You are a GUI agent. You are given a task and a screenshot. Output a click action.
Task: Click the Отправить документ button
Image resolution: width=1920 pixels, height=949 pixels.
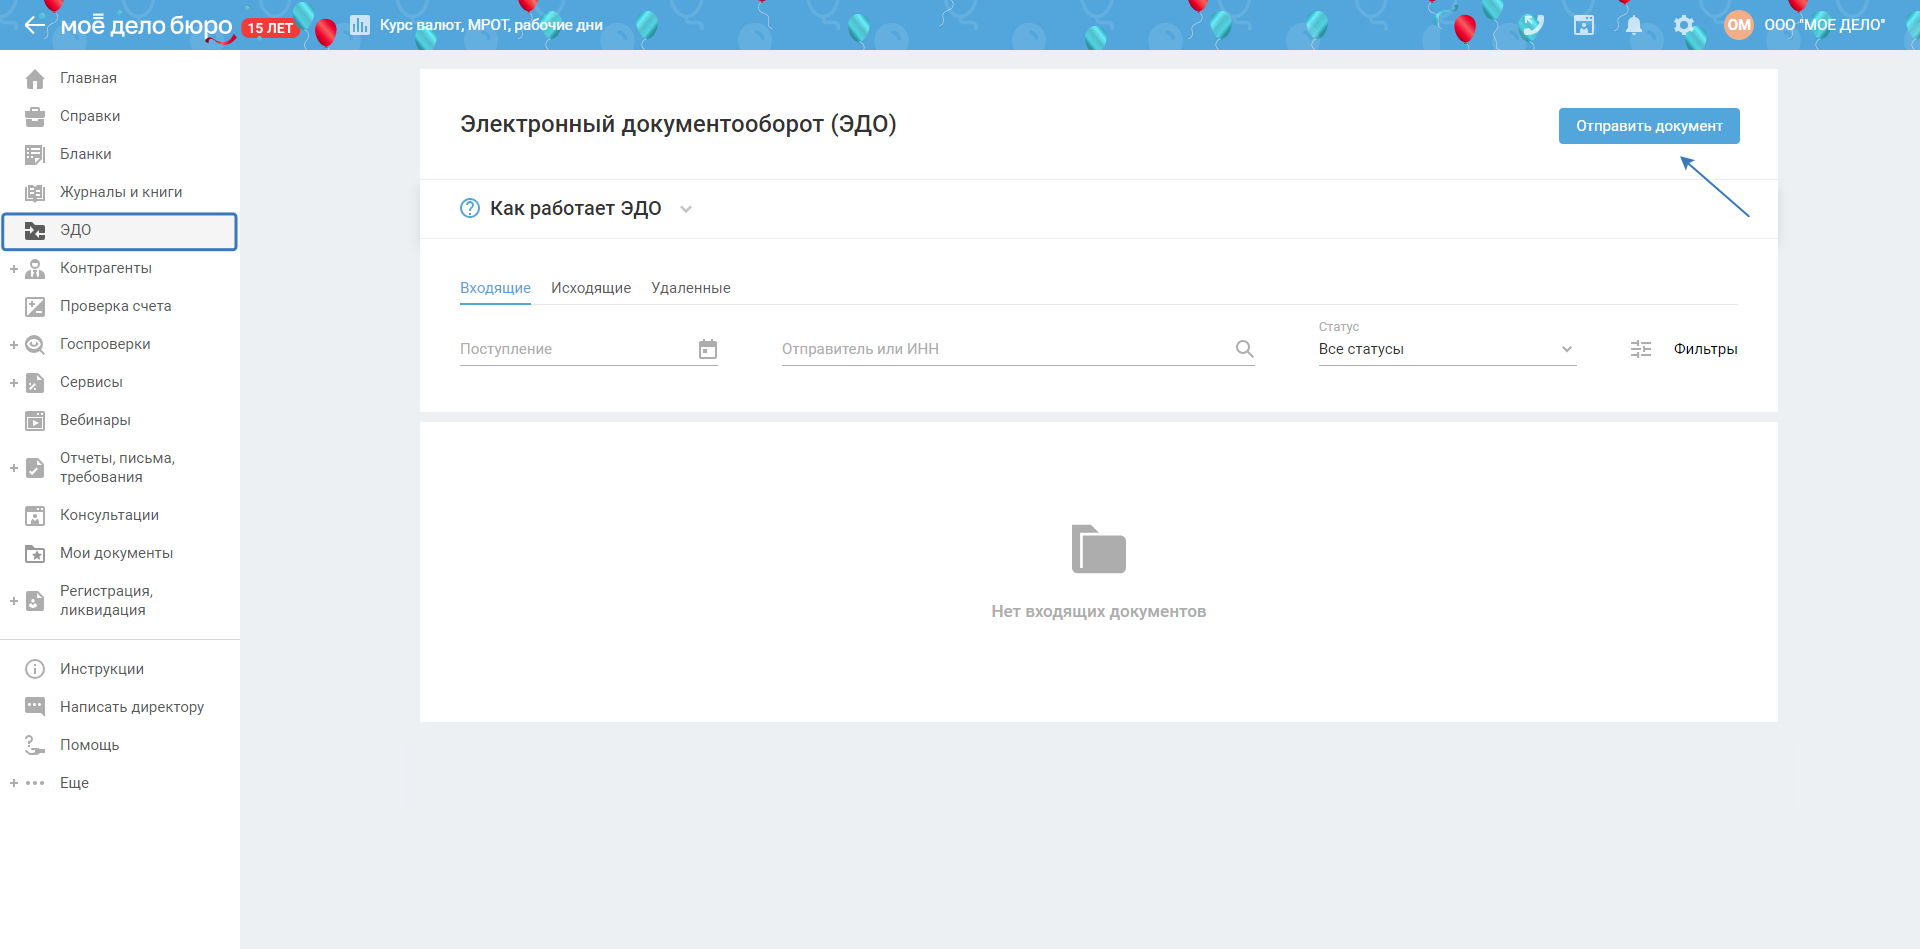coord(1649,126)
